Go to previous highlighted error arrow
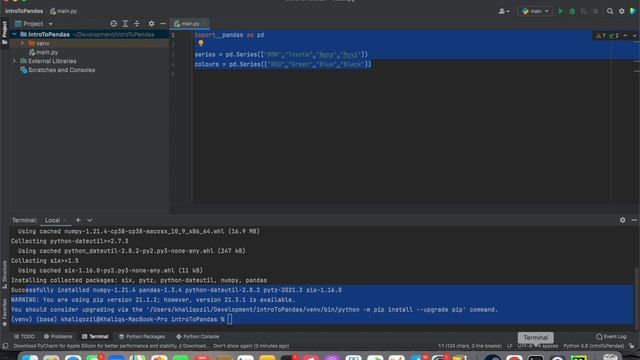Screen dimensions: 640x360 click(625, 36)
